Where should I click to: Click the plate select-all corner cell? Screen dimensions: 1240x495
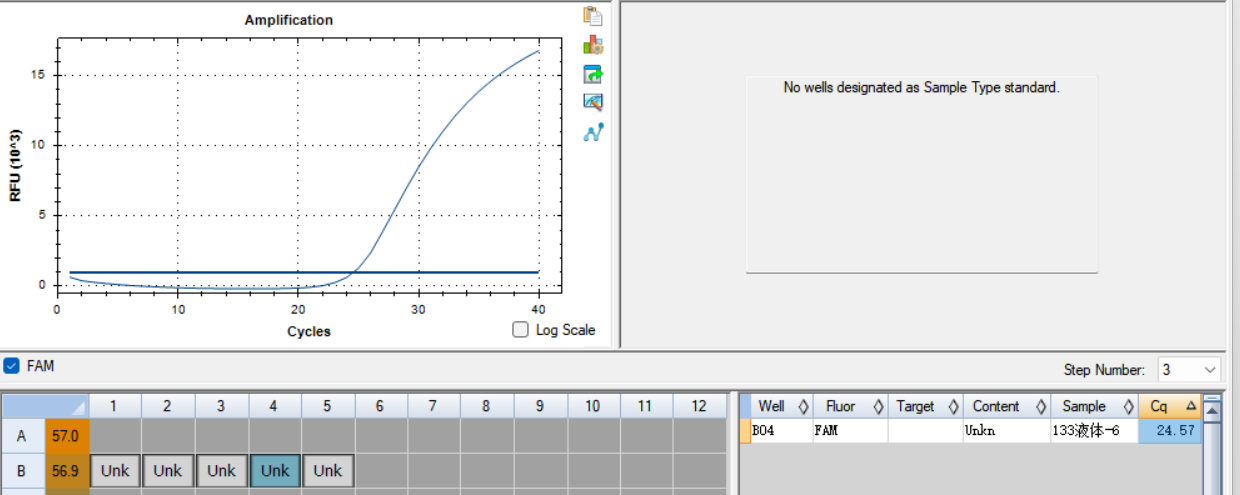pyautogui.click(x=45, y=406)
